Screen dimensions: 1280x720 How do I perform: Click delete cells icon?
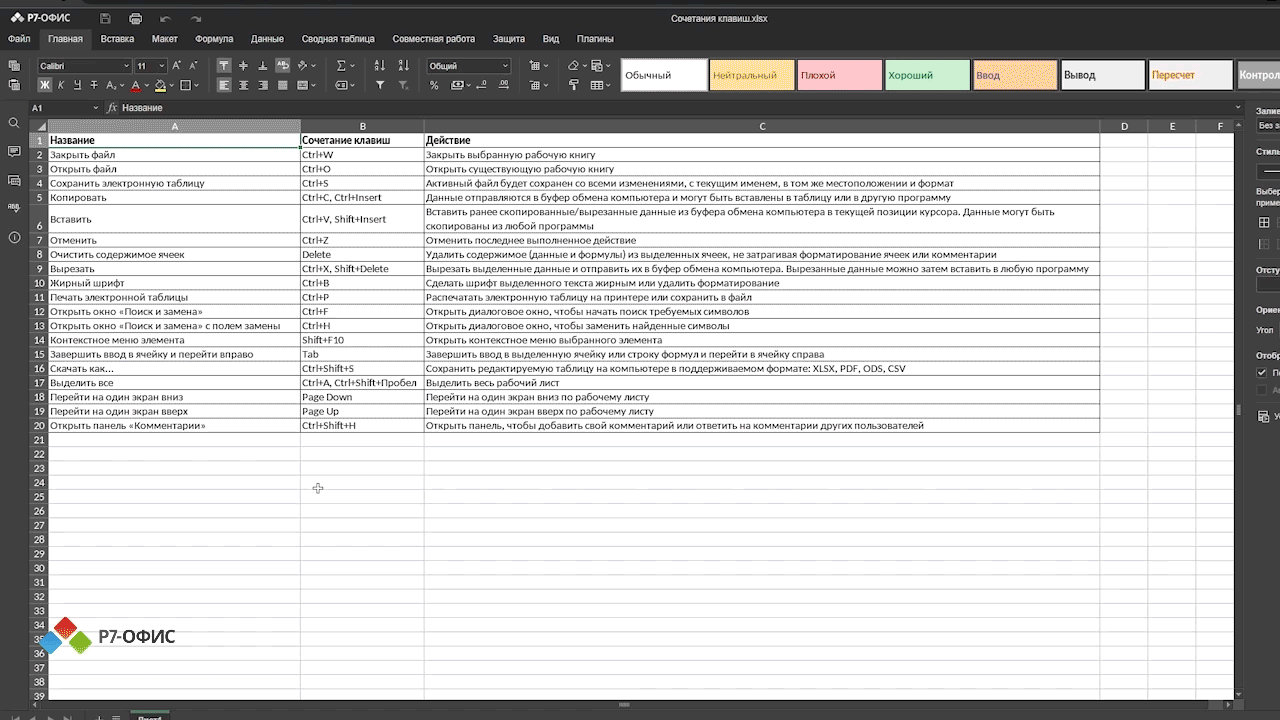[535, 85]
